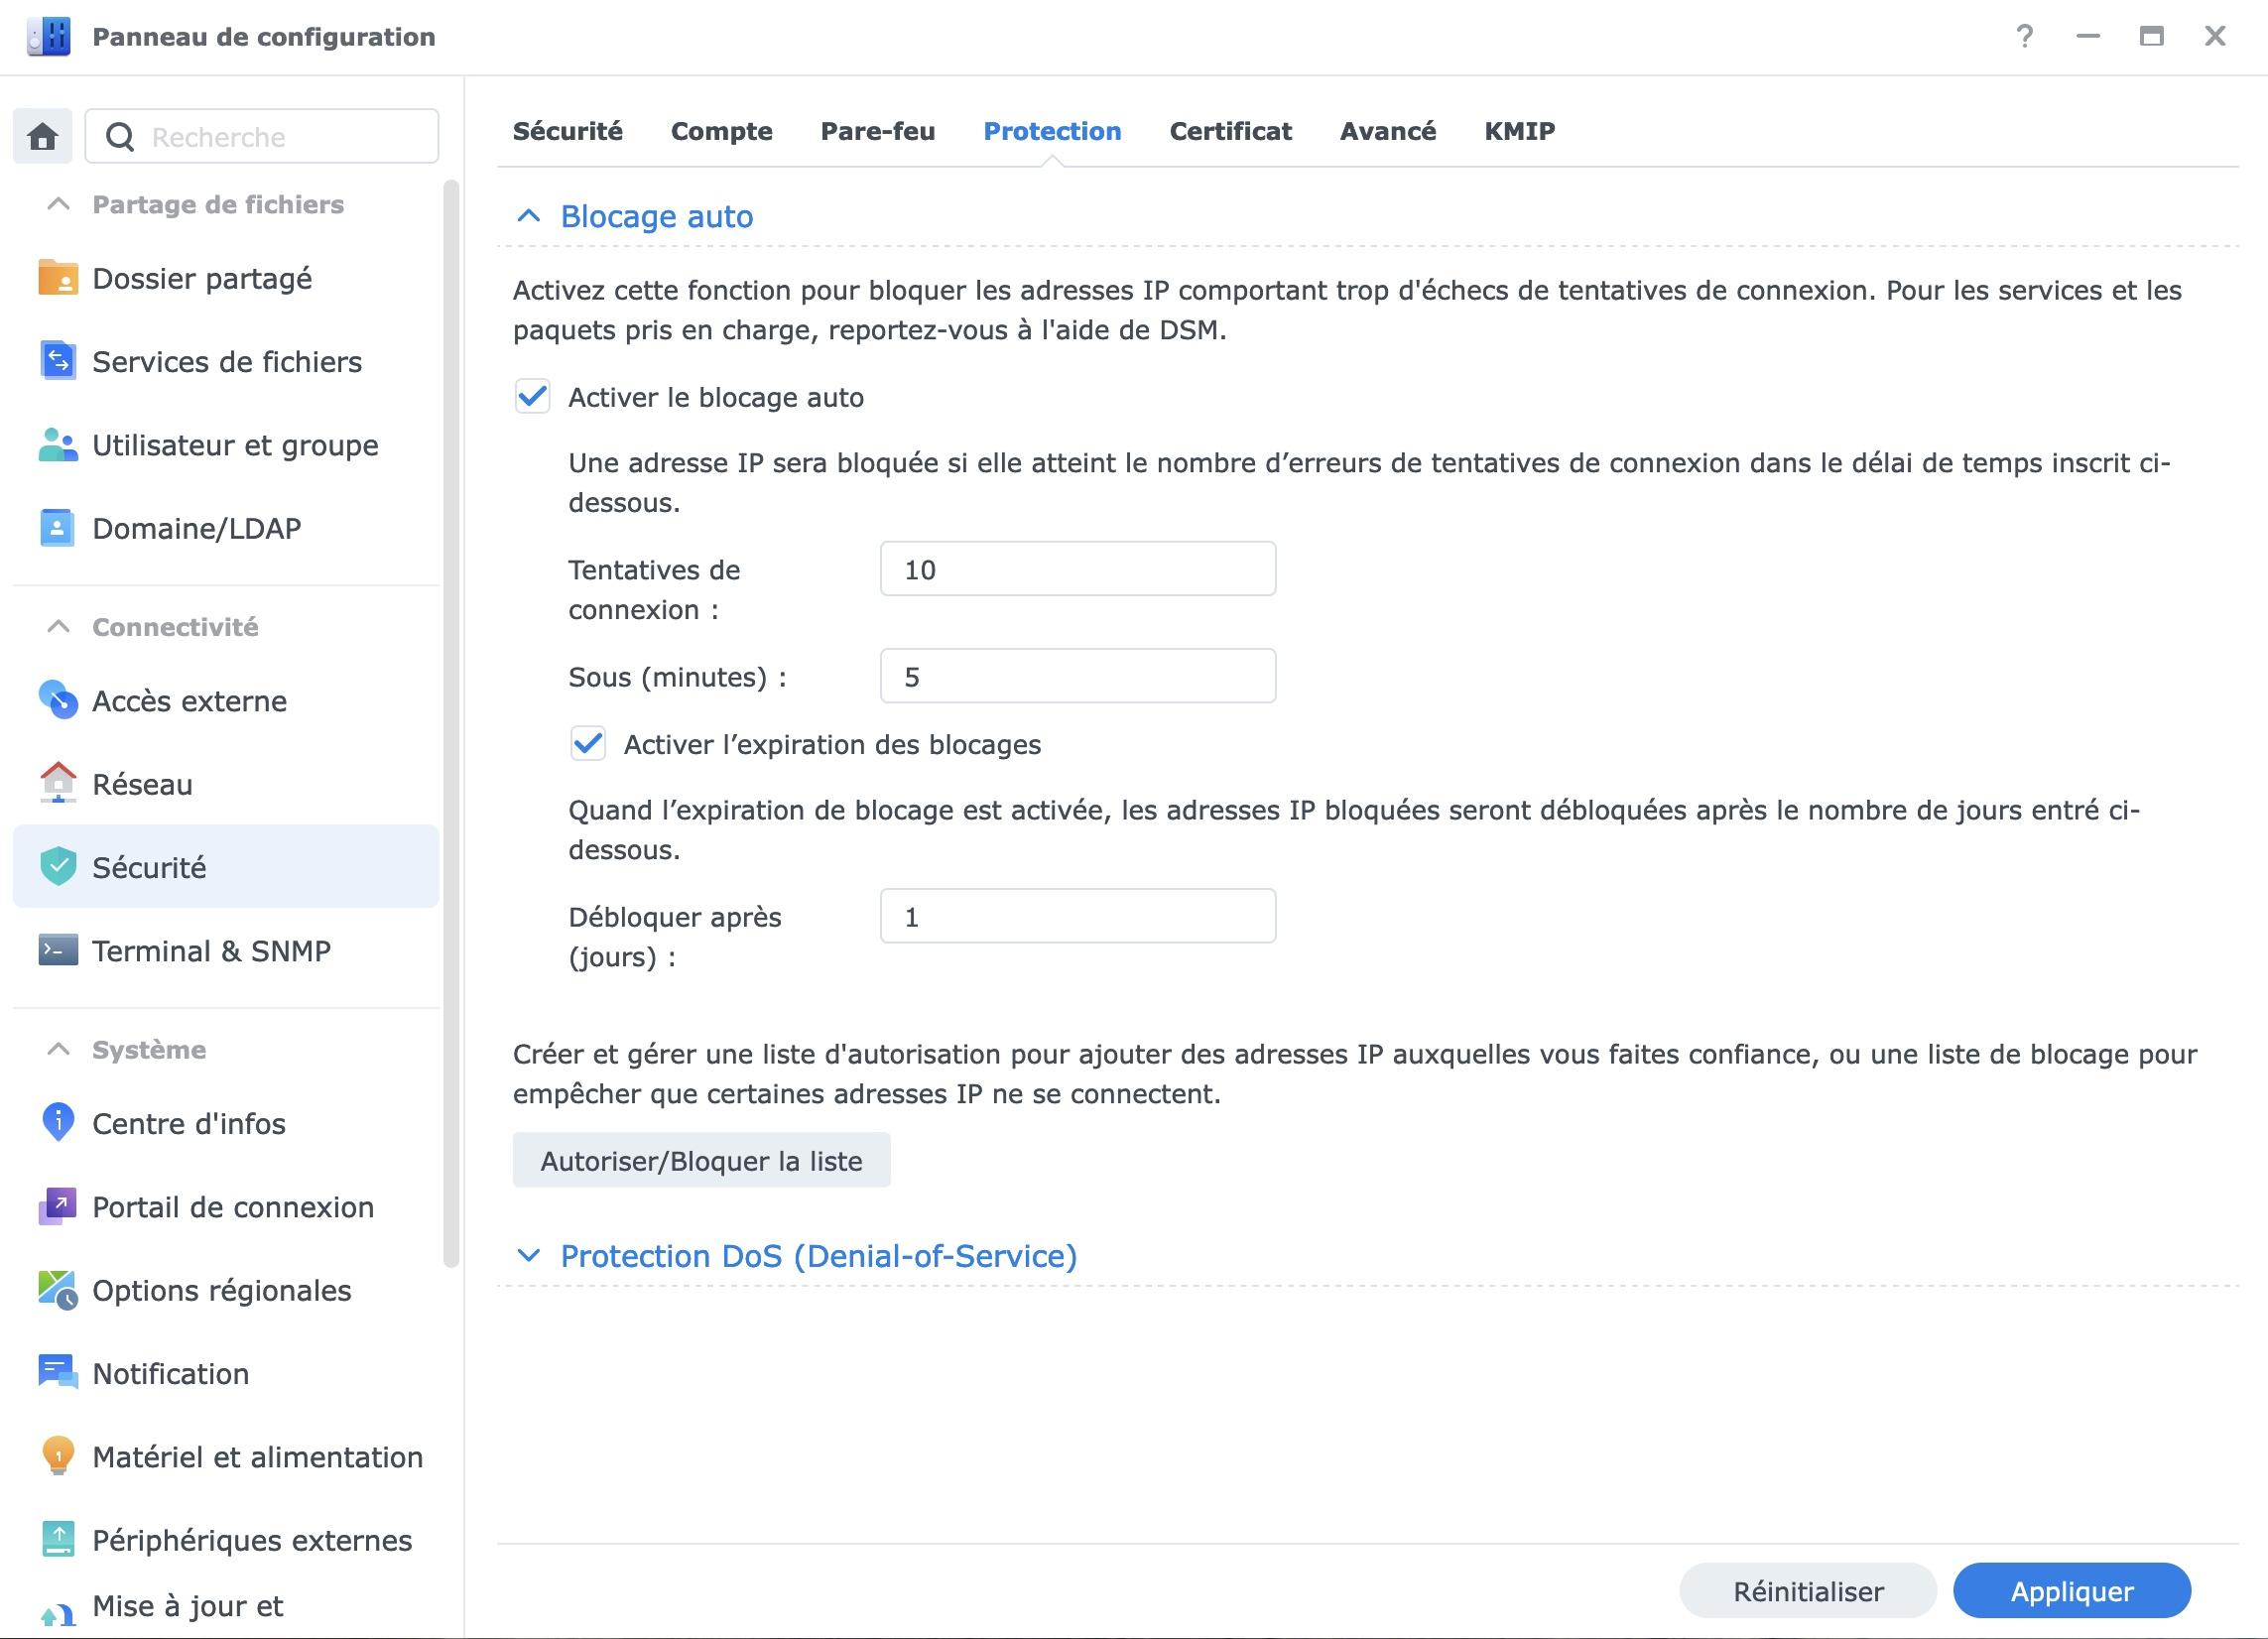Open Dossier partagé folder icon
Image resolution: width=2268 pixels, height=1639 pixels.
coord(58,278)
